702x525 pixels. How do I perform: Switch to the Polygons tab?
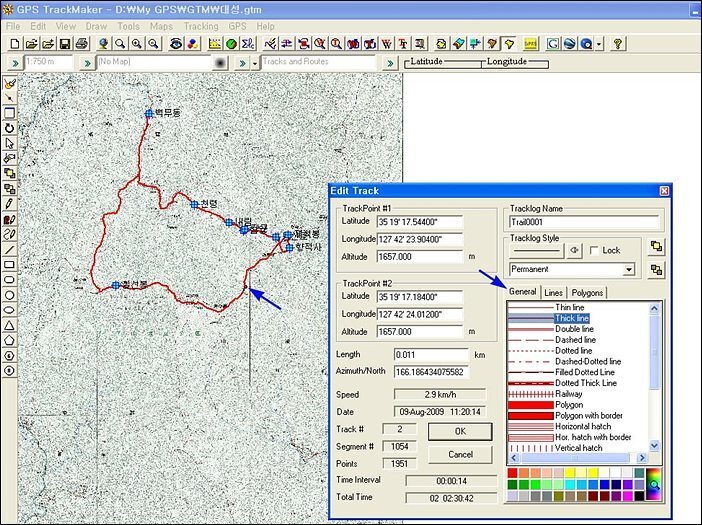(587, 293)
